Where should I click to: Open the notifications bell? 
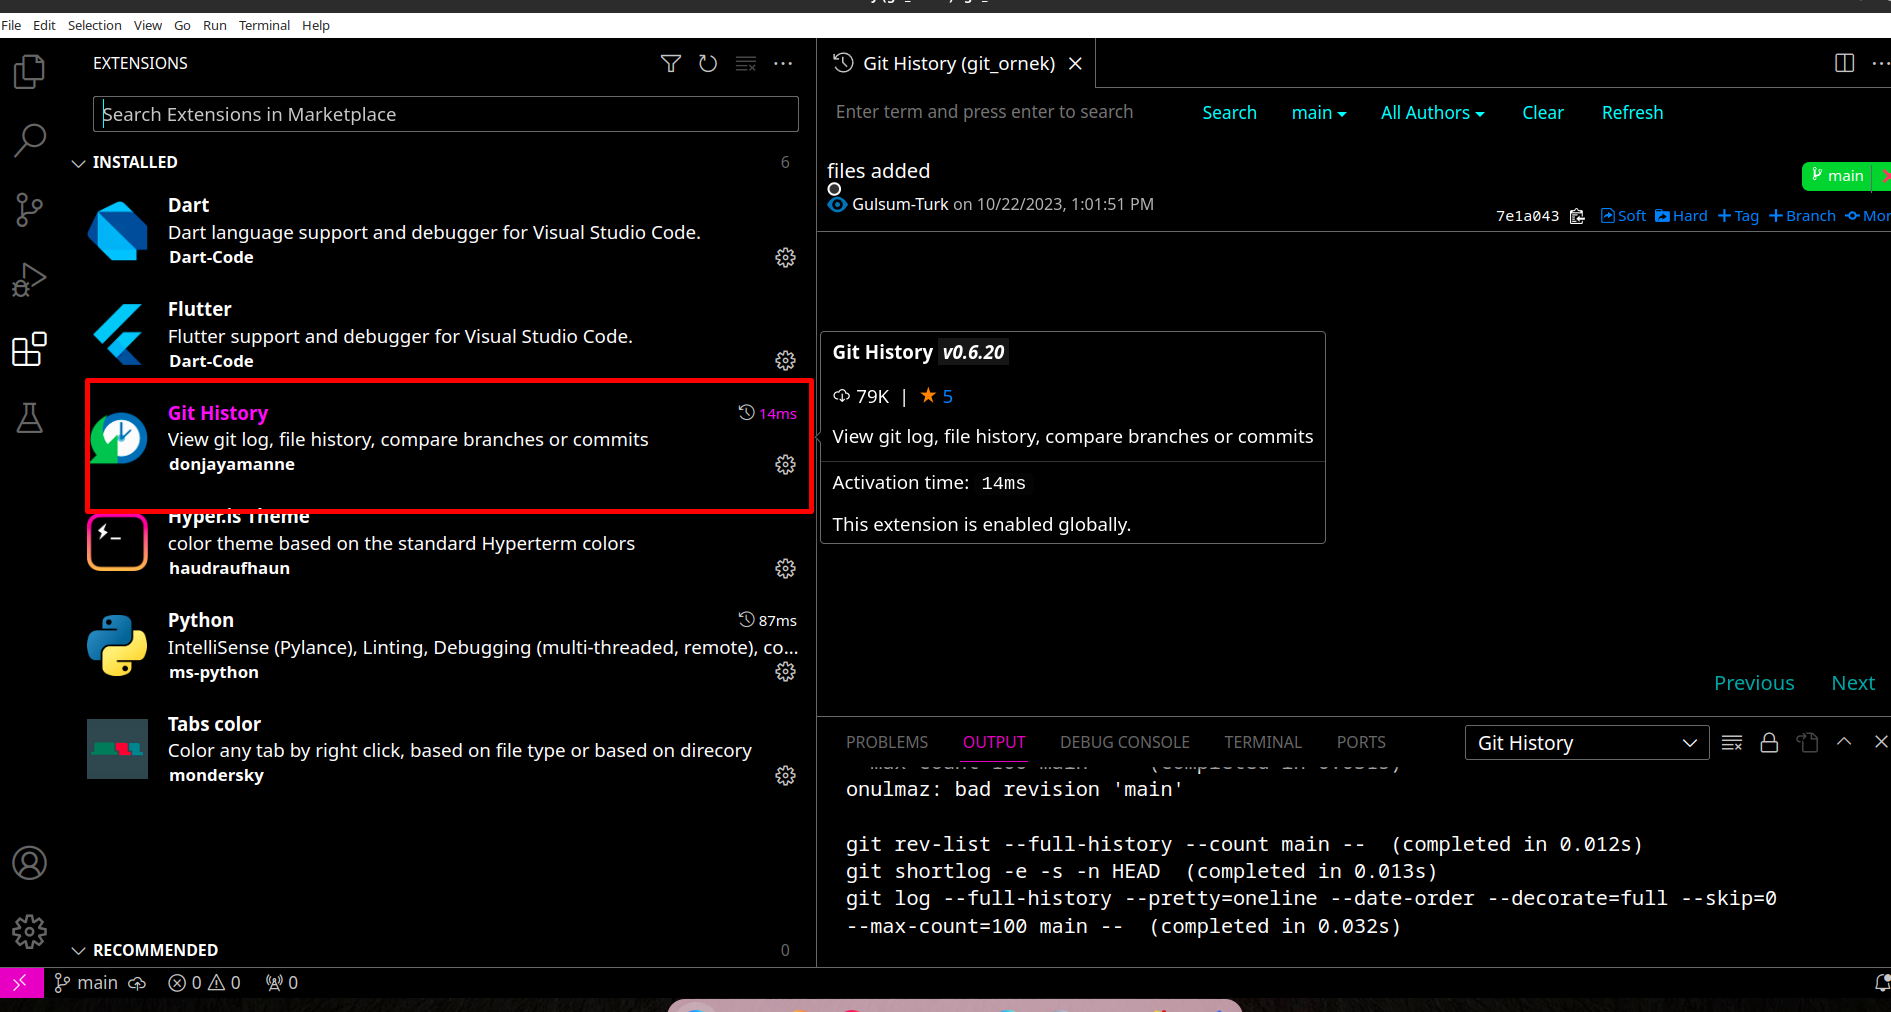pyautogui.click(x=1881, y=983)
